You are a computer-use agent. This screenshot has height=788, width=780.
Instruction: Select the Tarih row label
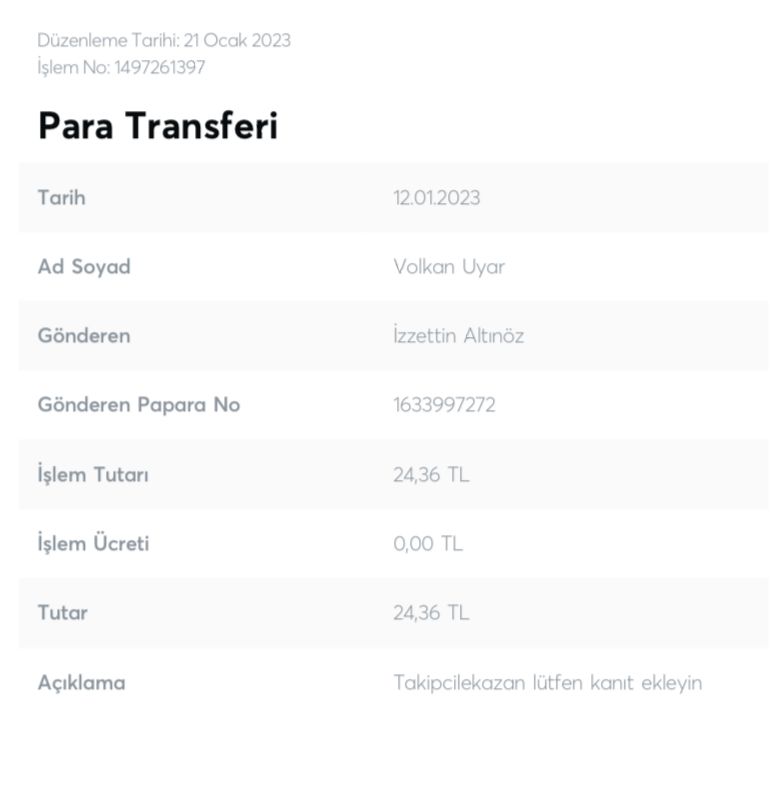click(61, 197)
